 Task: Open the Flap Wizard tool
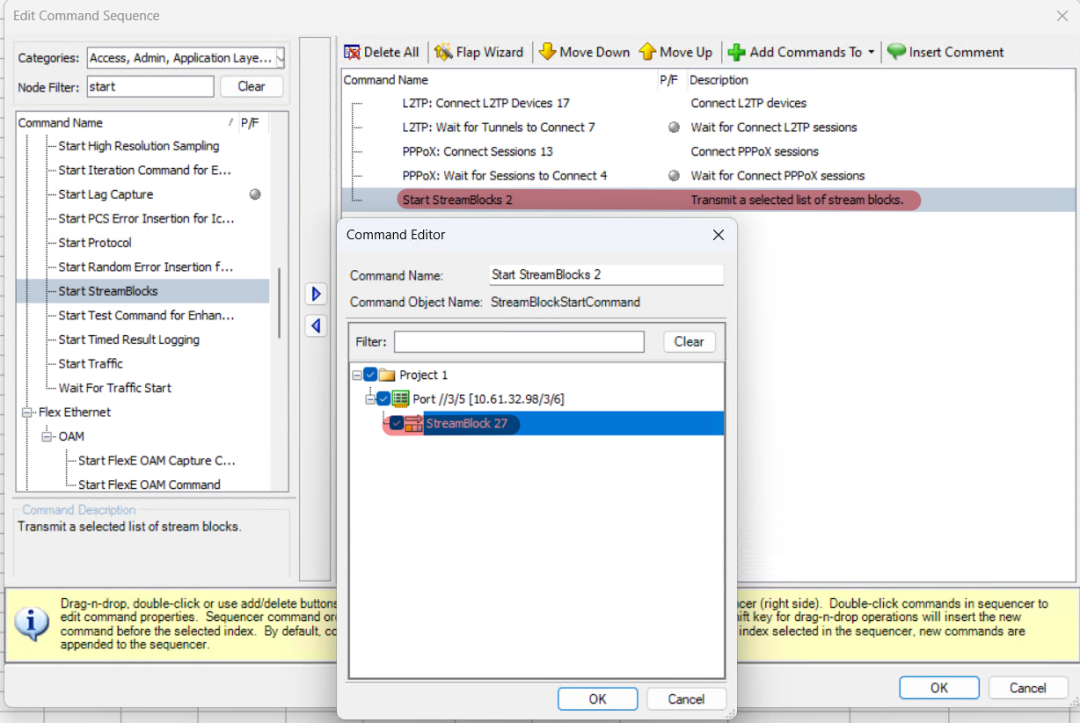444,52
